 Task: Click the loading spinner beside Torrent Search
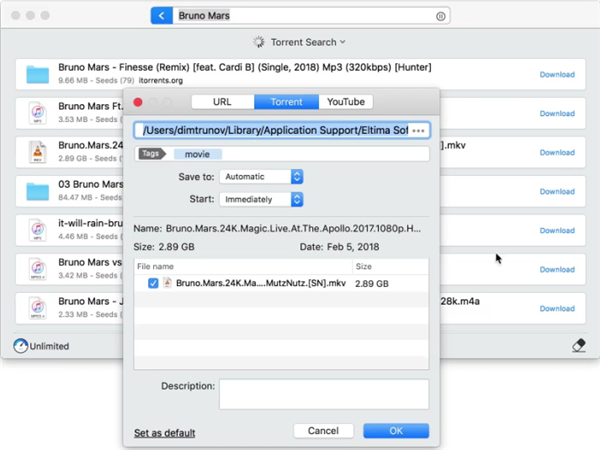(x=259, y=42)
